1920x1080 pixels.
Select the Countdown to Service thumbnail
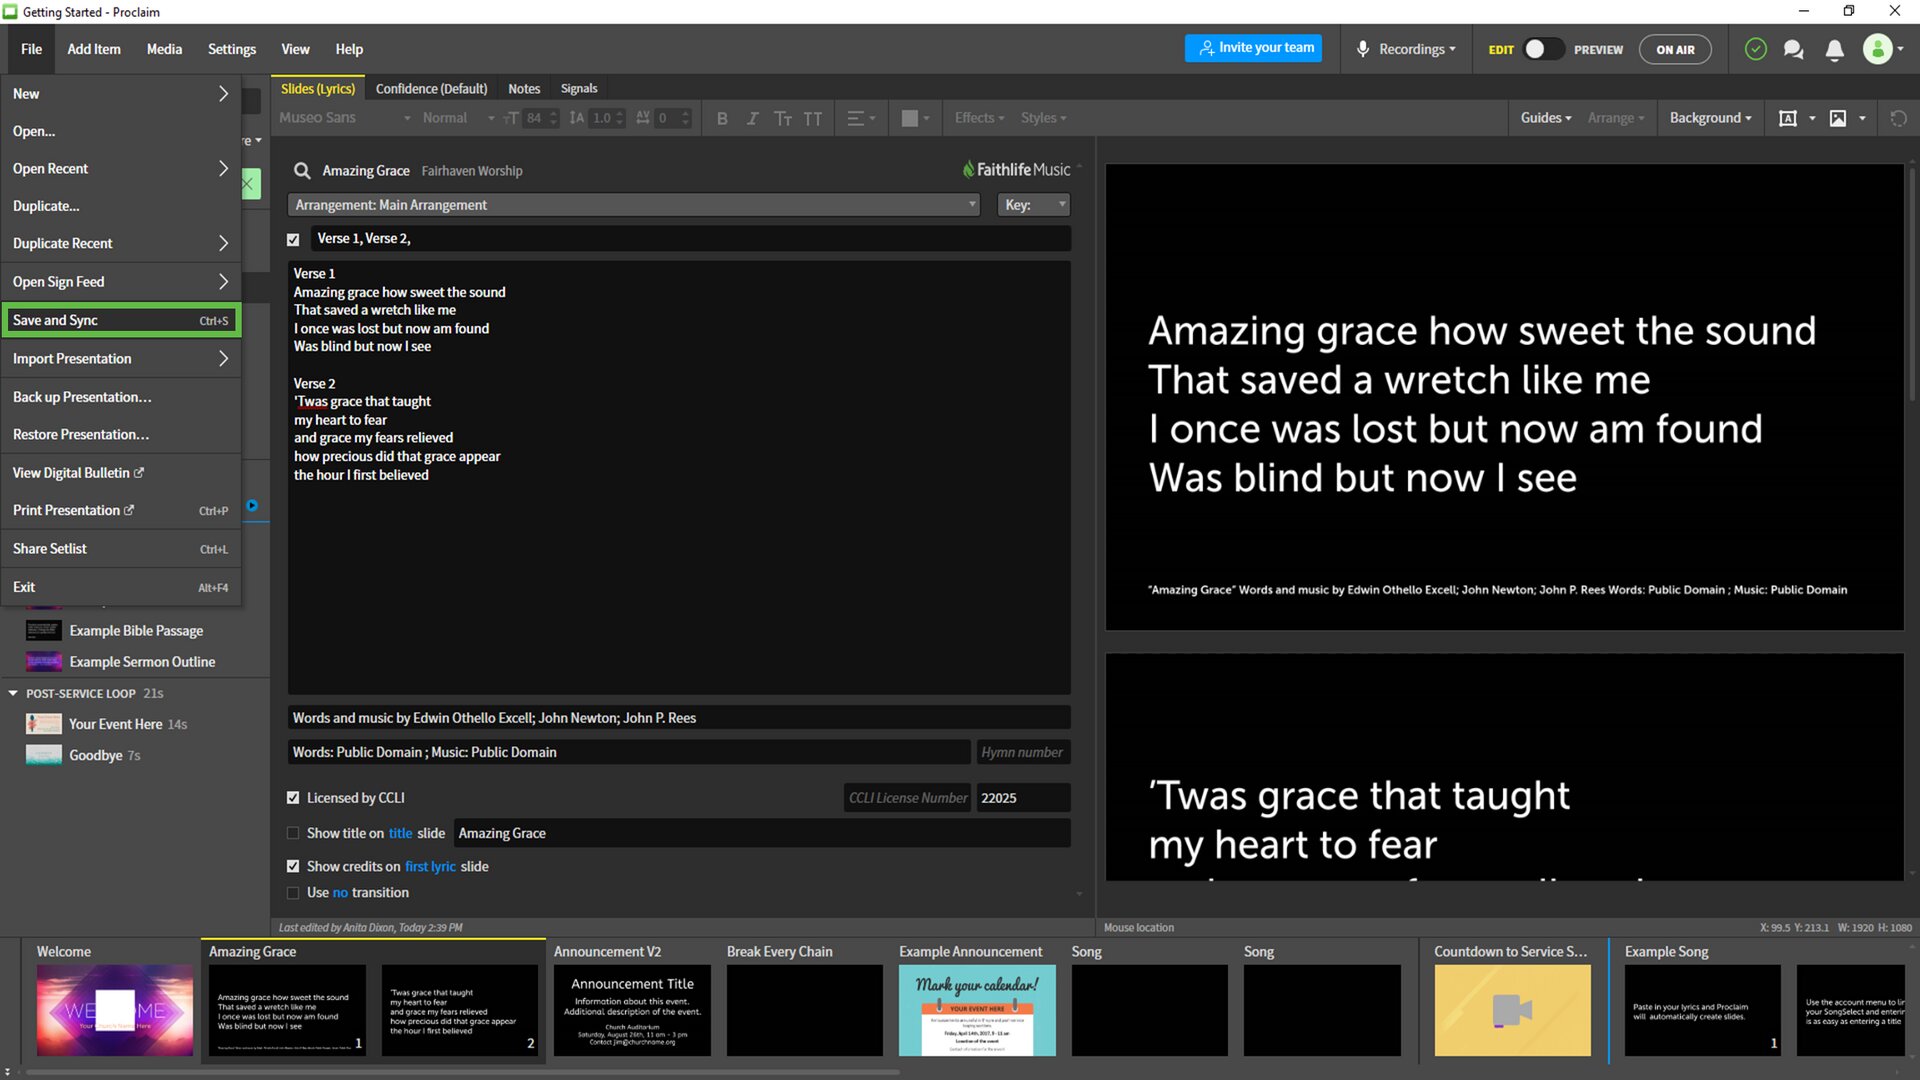(1512, 1010)
